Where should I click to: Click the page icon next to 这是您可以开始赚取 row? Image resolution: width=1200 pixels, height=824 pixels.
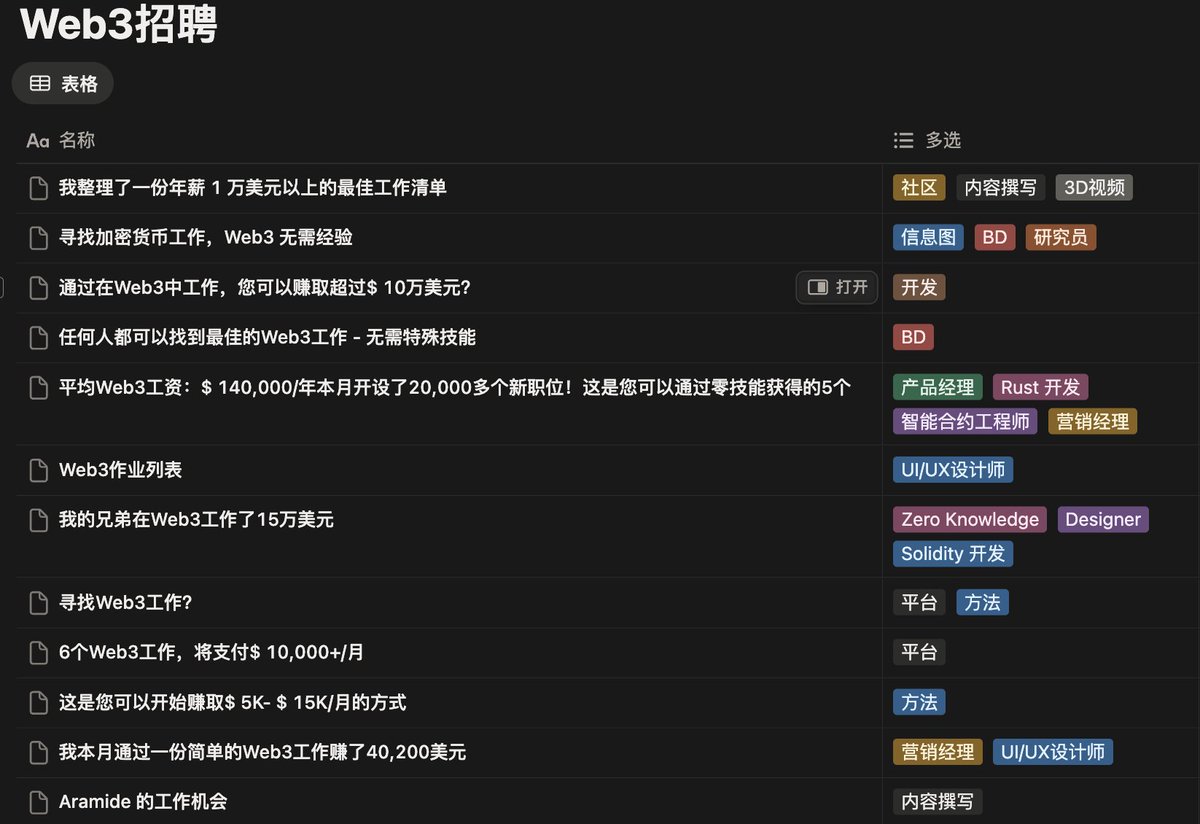37,702
